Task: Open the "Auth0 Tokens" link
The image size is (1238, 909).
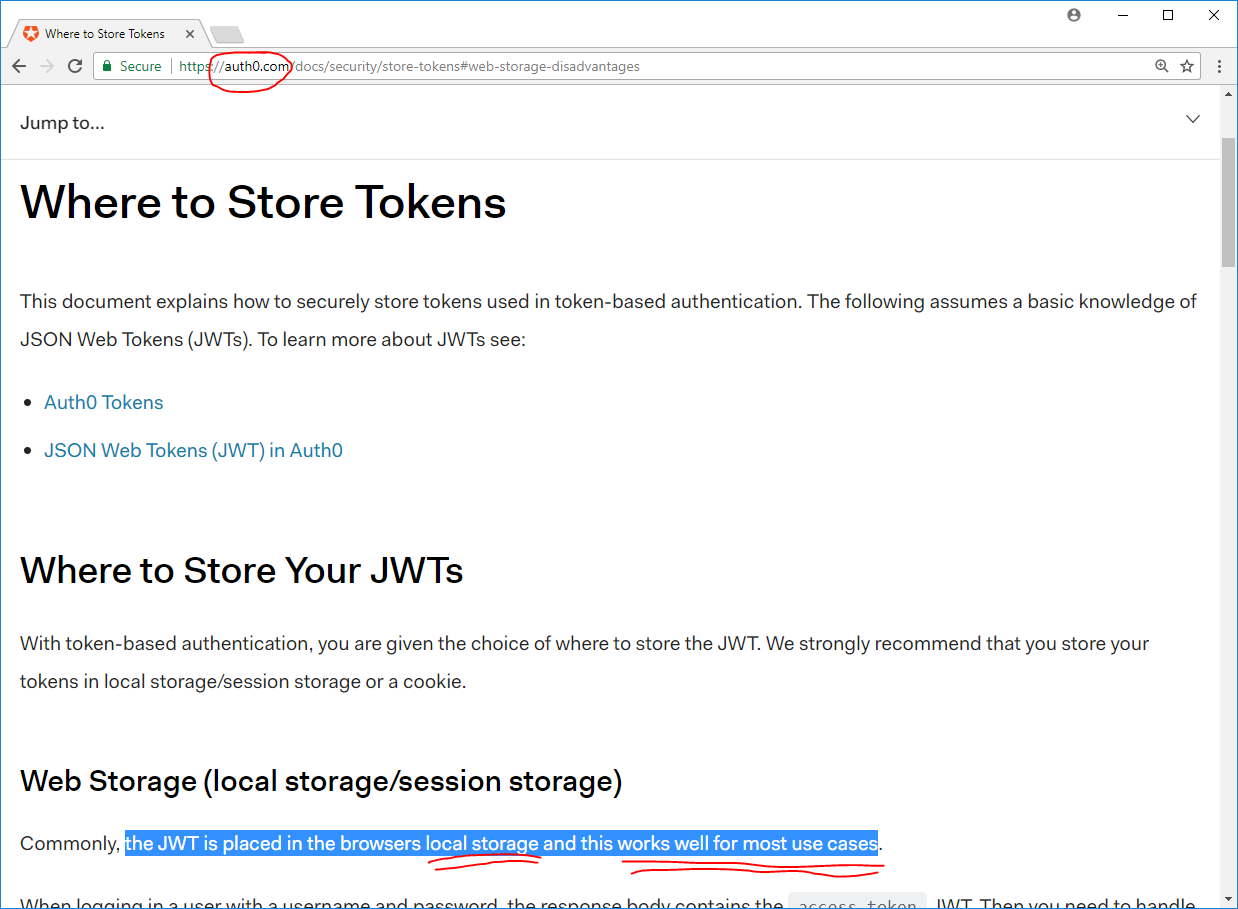Action: tap(103, 402)
